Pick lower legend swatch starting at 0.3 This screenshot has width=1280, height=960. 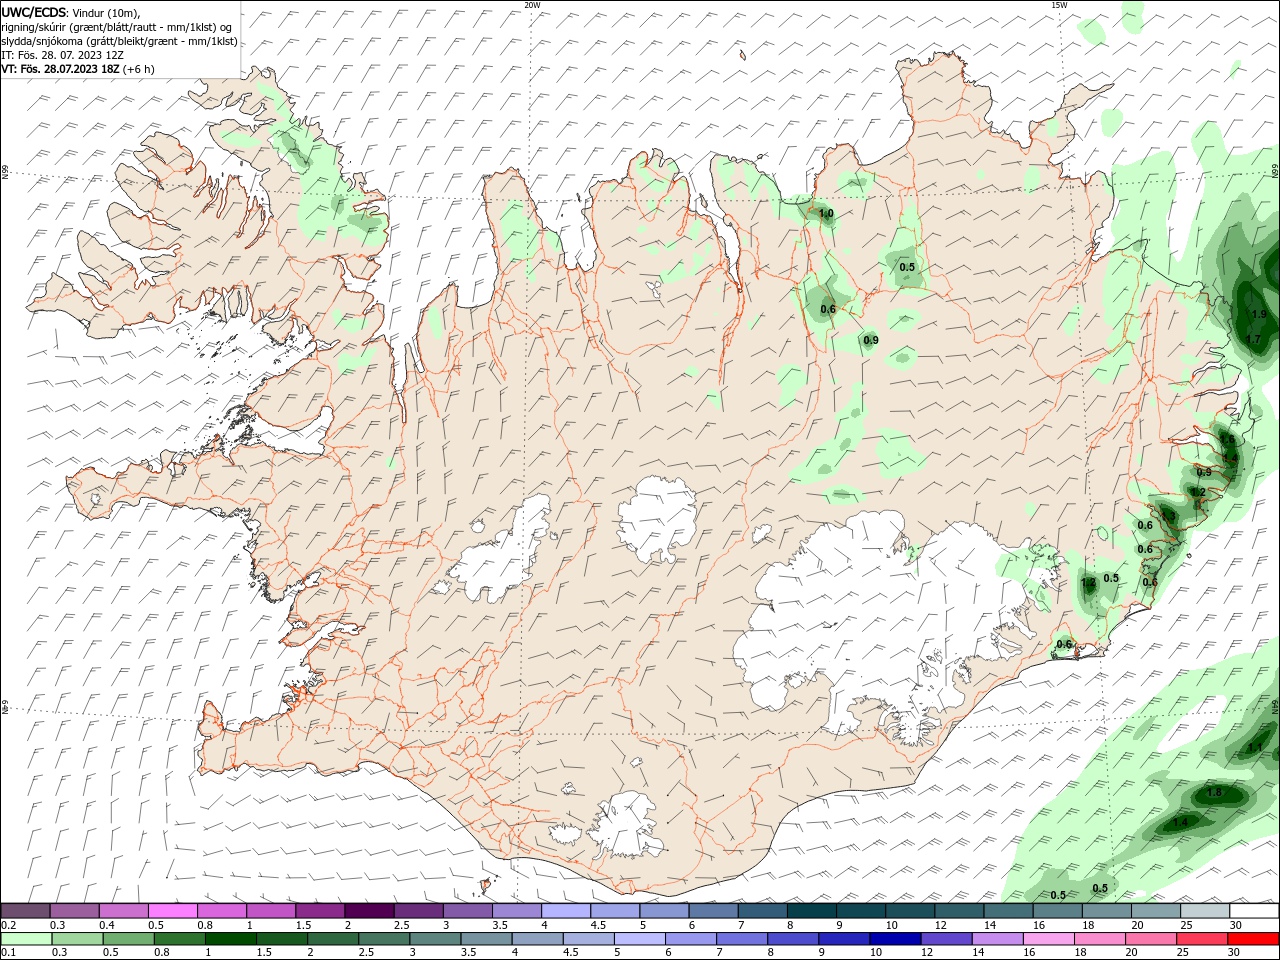[x=77, y=939]
